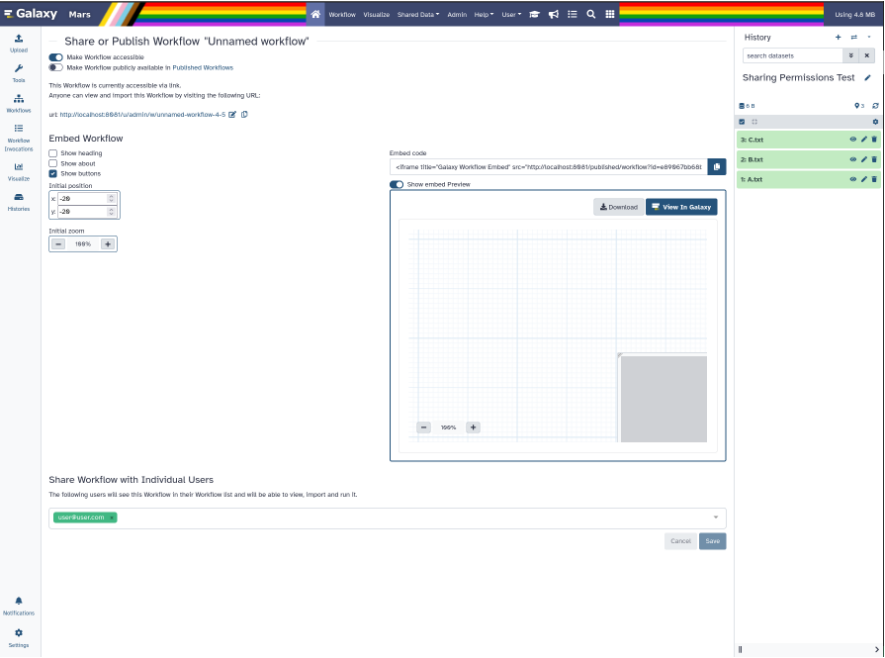Delete the C.txt dataset
The image size is (885, 658).
(x=873, y=139)
